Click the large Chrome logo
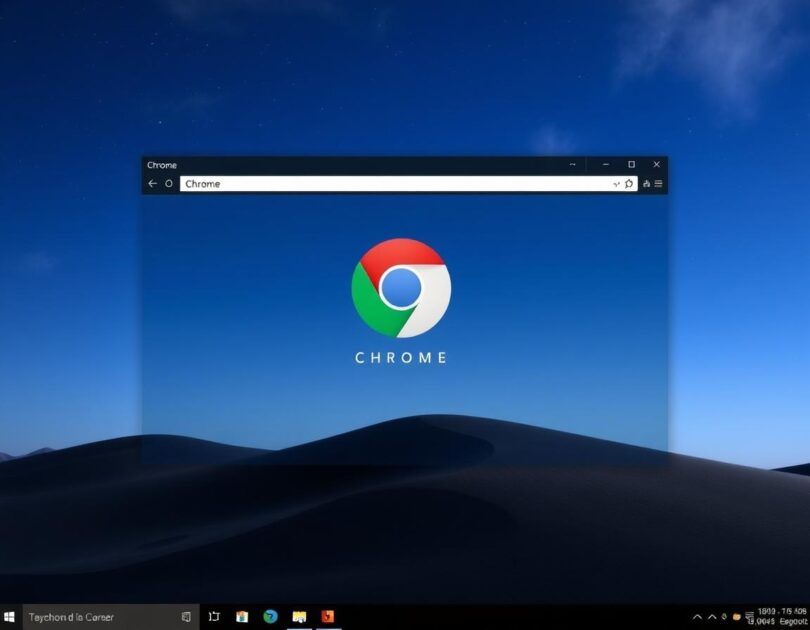This screenshot has height=630, width=810. (x=401, y=288)
